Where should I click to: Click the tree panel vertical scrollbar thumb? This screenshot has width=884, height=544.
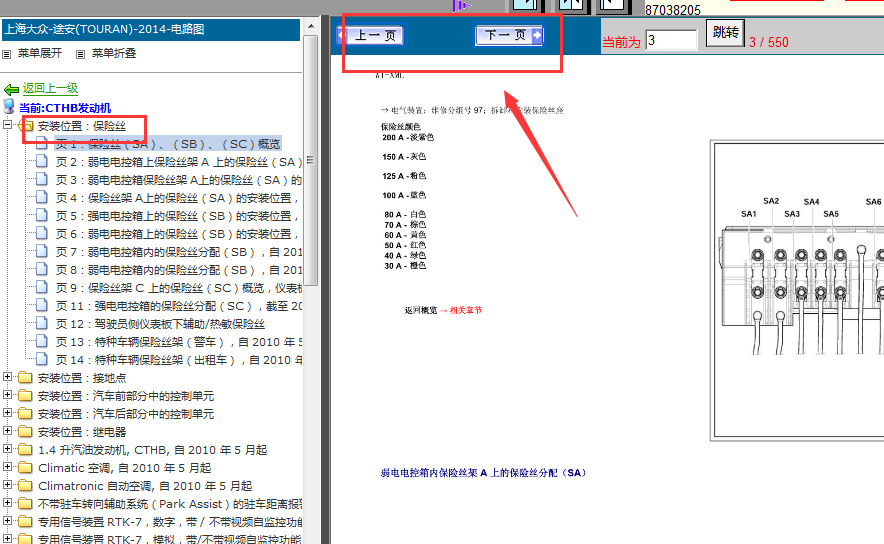[x=311, y=161]
